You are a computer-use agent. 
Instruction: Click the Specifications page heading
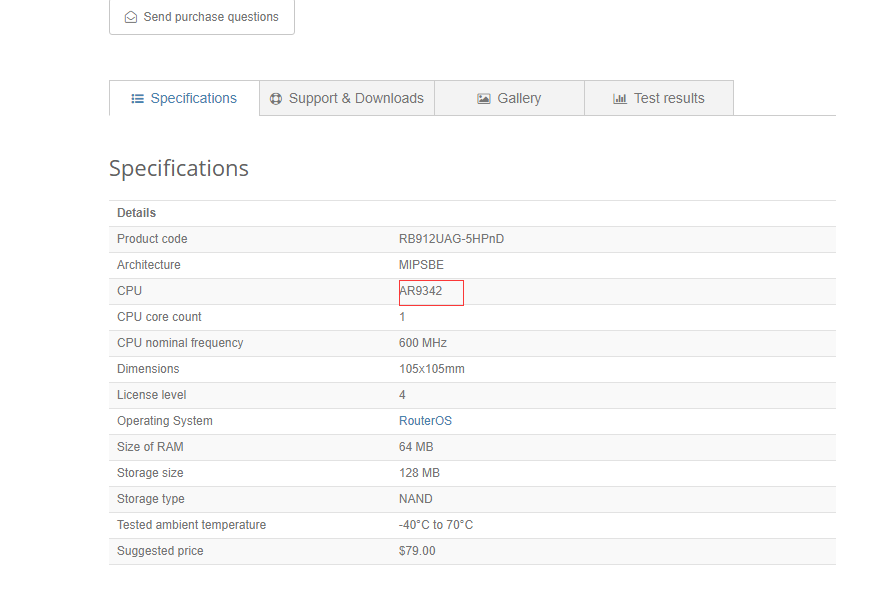pyautogui.click(x=179, y=168)
